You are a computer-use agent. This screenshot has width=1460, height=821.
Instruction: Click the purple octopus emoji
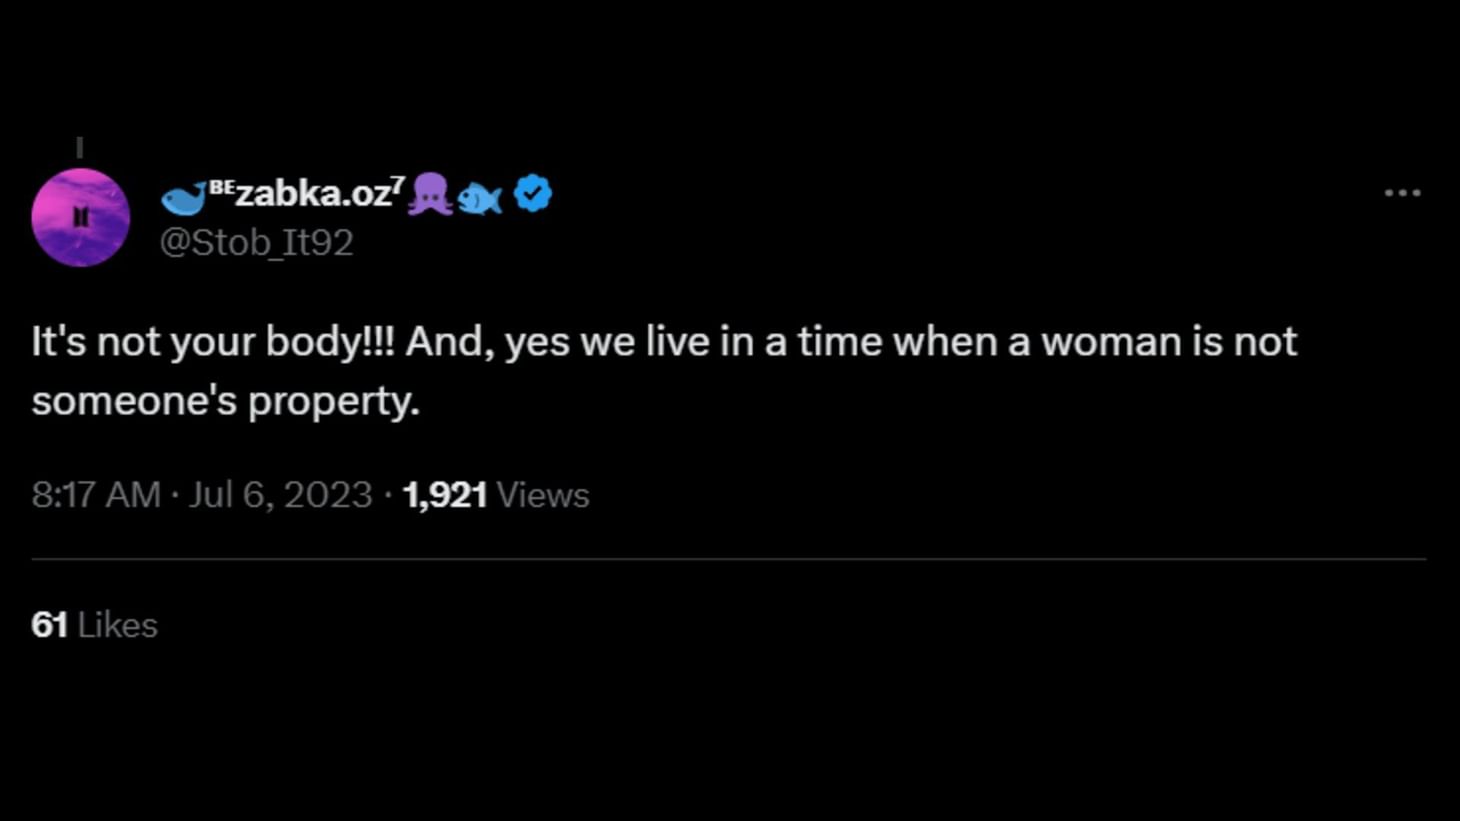point(430,194)
